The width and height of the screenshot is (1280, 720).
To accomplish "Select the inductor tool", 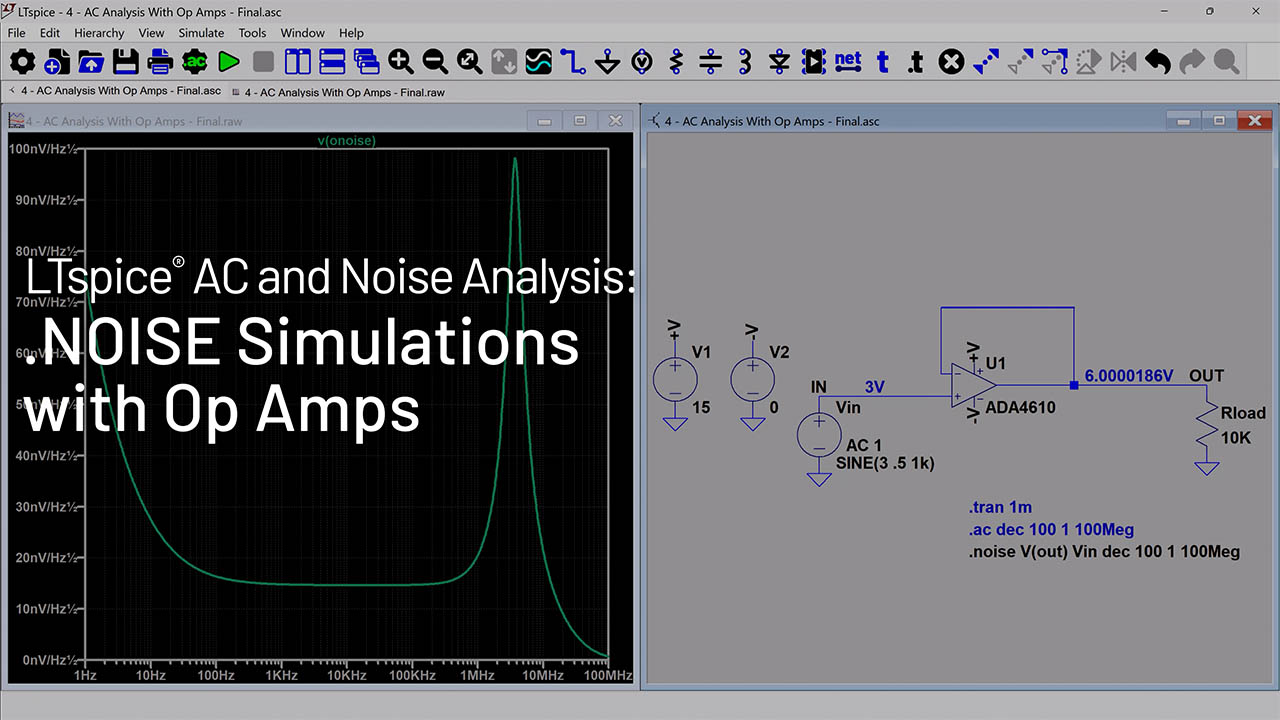I will click(745, 62).
